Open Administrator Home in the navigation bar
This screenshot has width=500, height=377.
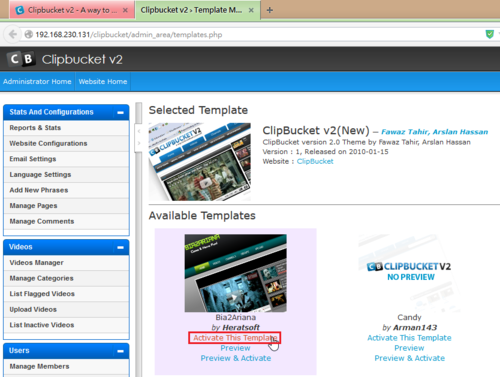[x=37, y=82]
